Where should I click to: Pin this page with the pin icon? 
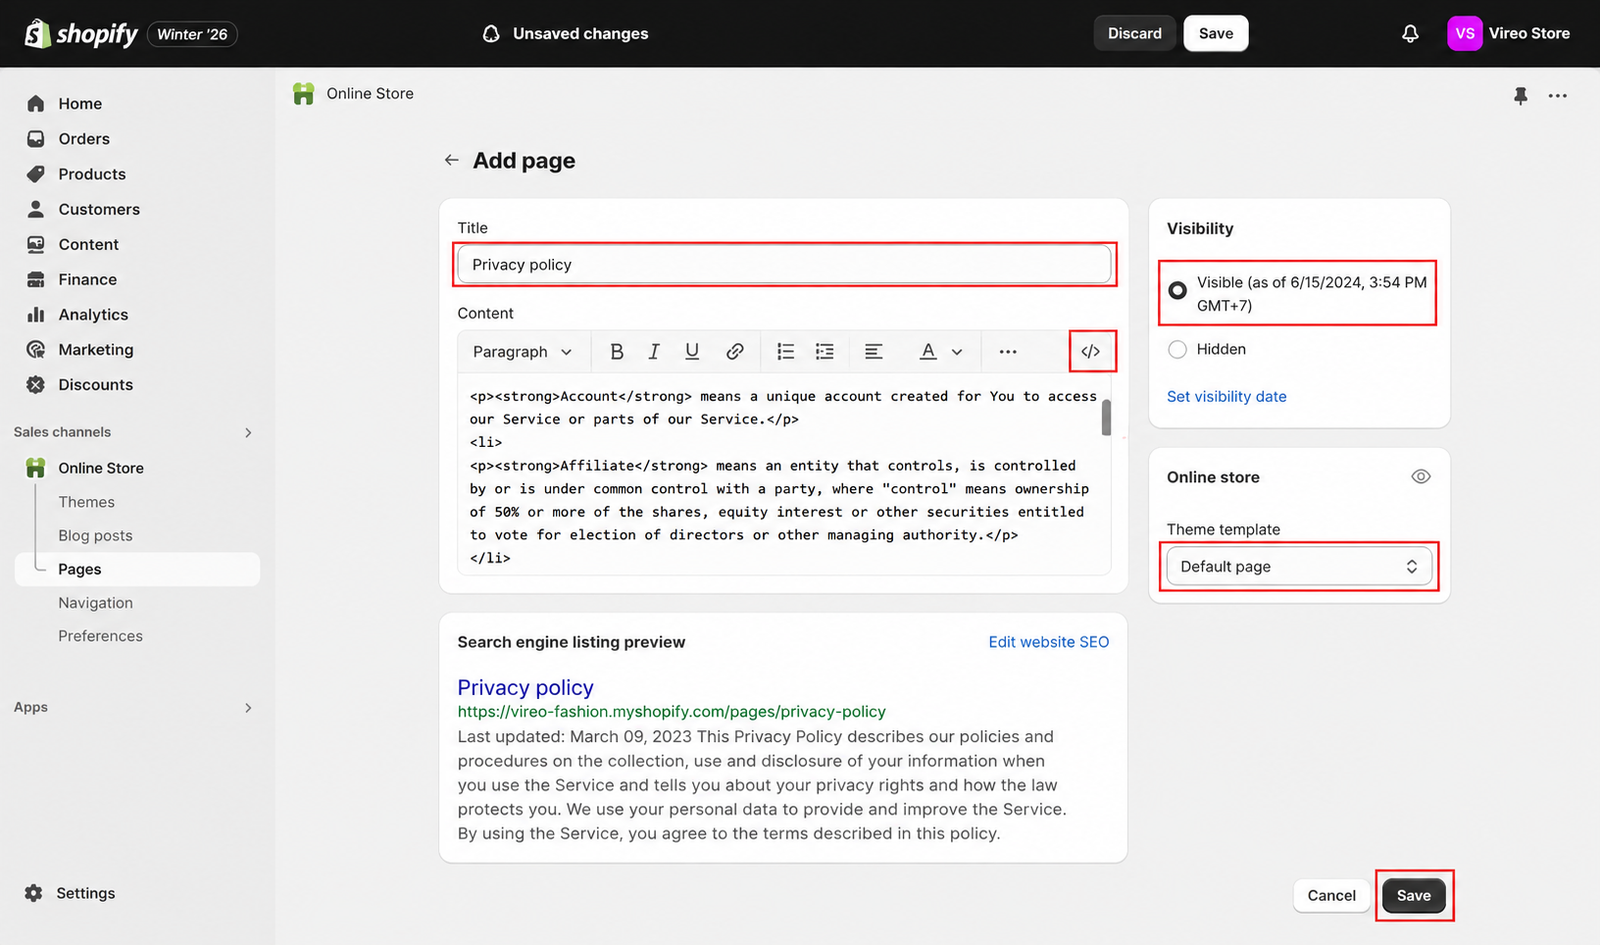point(1520,96)
